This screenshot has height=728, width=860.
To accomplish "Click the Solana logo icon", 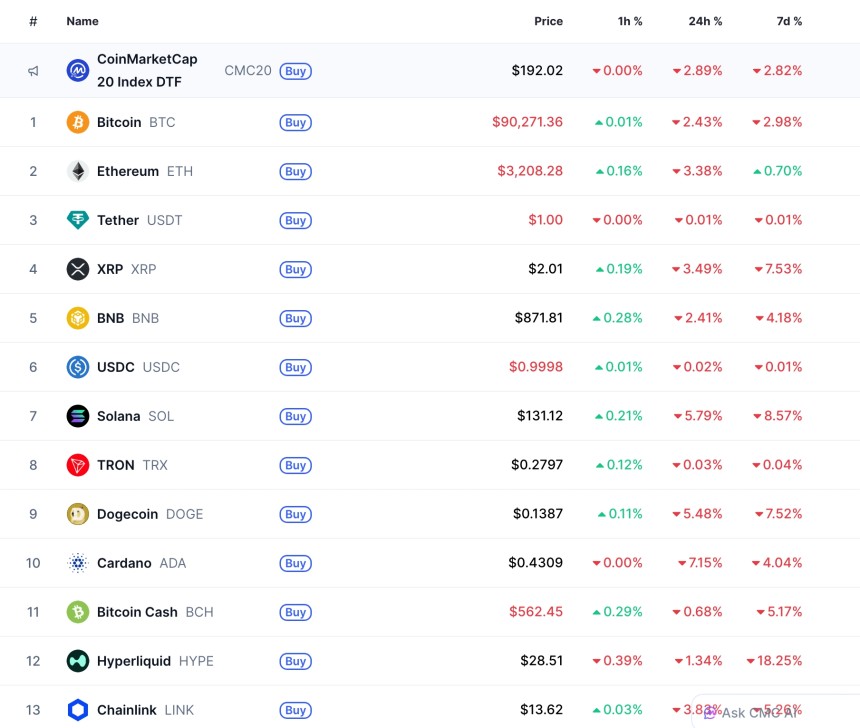I will click(78, 416).
